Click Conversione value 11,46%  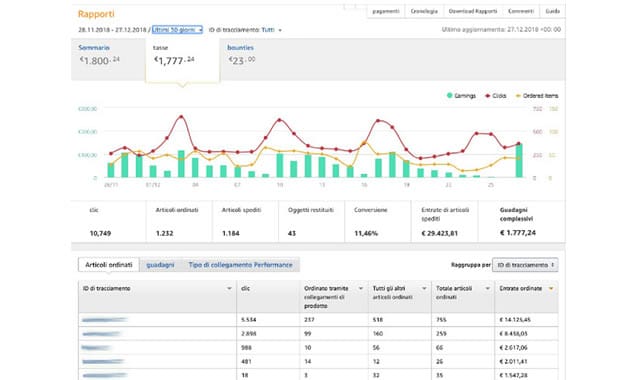pos(366,233)
